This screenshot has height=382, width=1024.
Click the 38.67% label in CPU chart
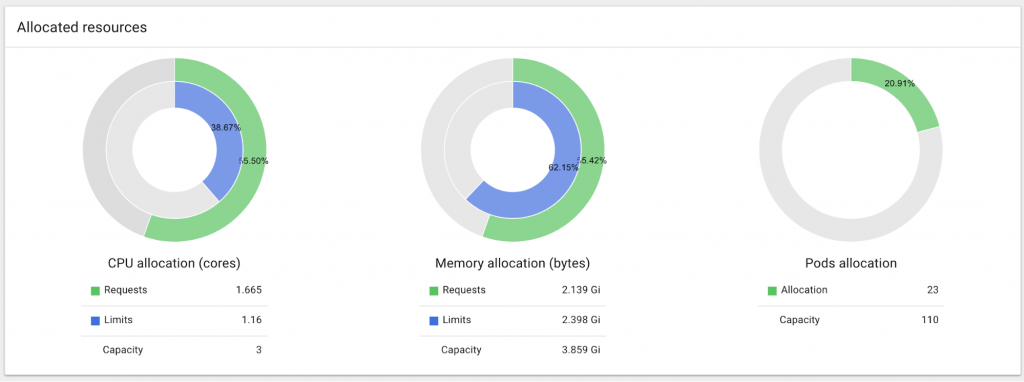tap(225, 128)
